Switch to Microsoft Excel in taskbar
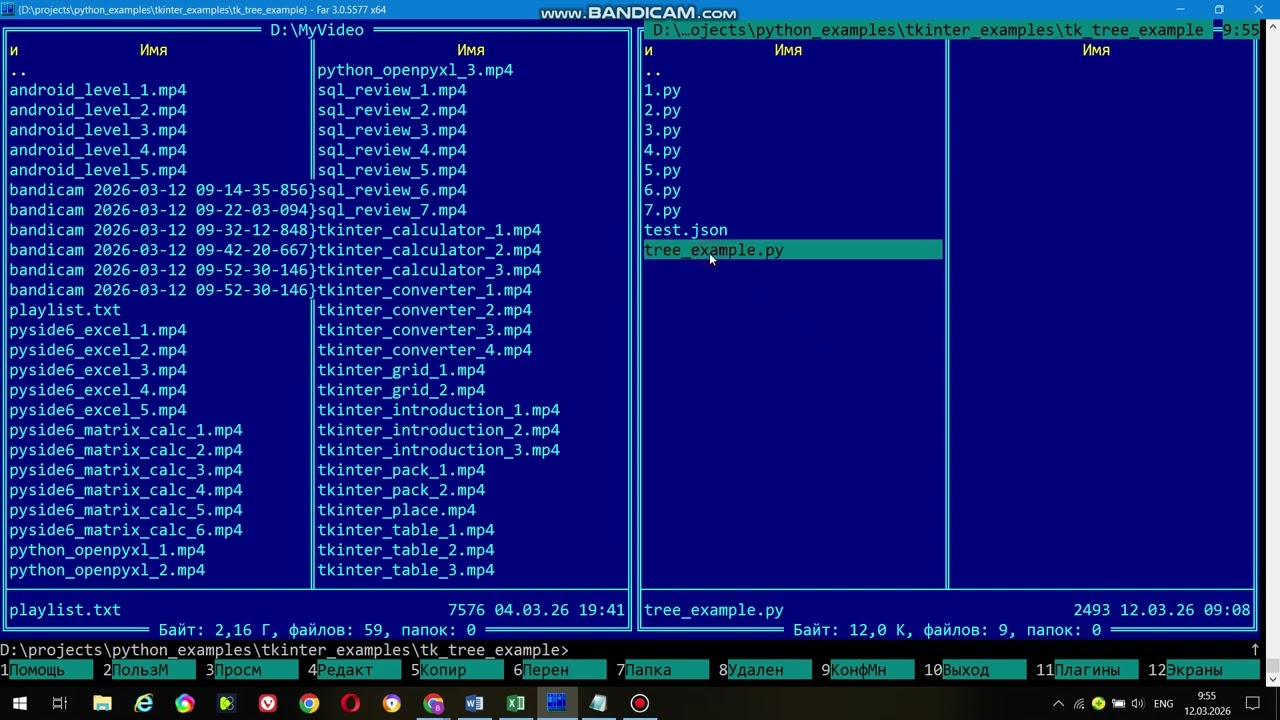This screenshot has height=720, width=1280. click(x=516, y=704)
